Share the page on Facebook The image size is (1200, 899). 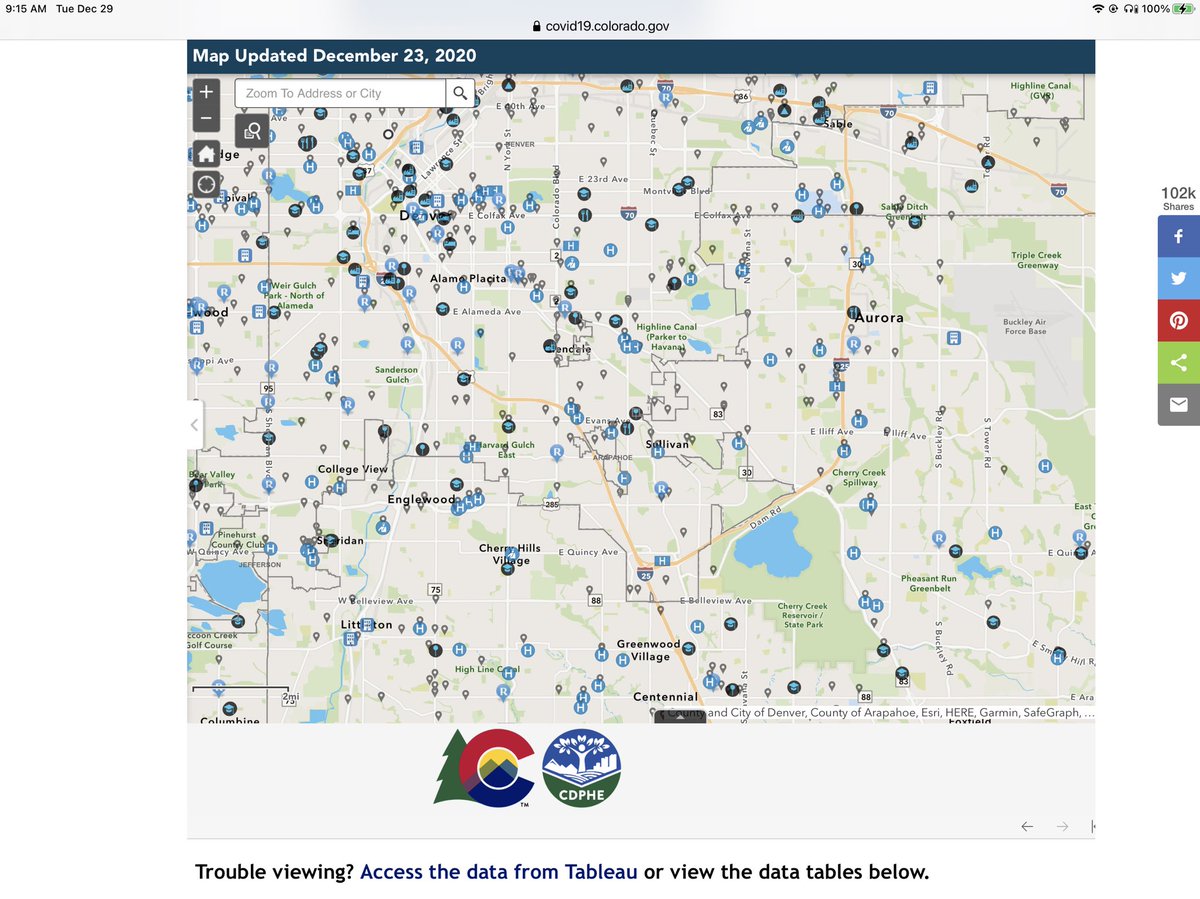1179,236
